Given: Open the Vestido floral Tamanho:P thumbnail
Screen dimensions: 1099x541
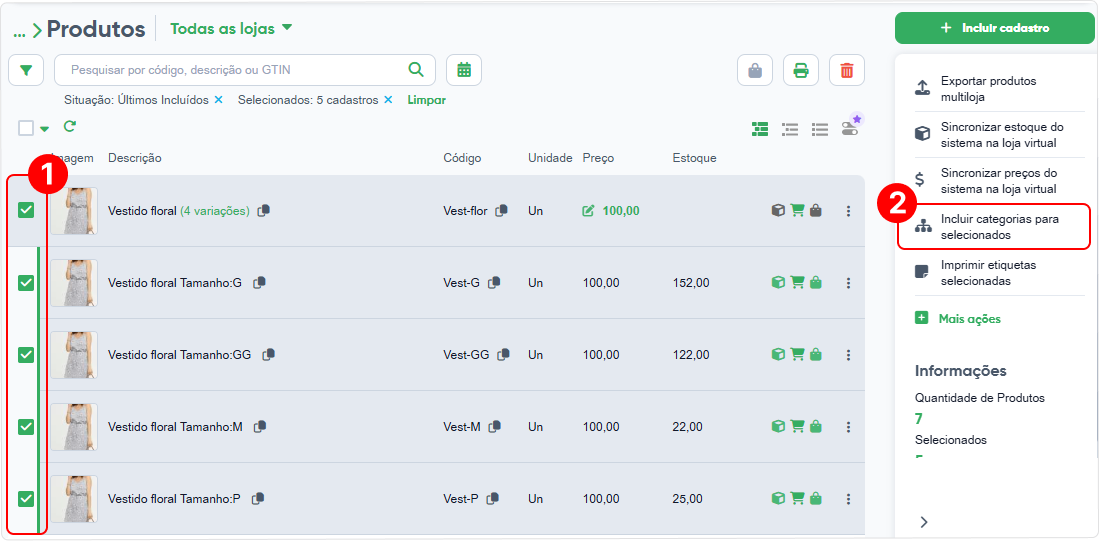Looking at the screenshot, I should [x=74, y=499].
